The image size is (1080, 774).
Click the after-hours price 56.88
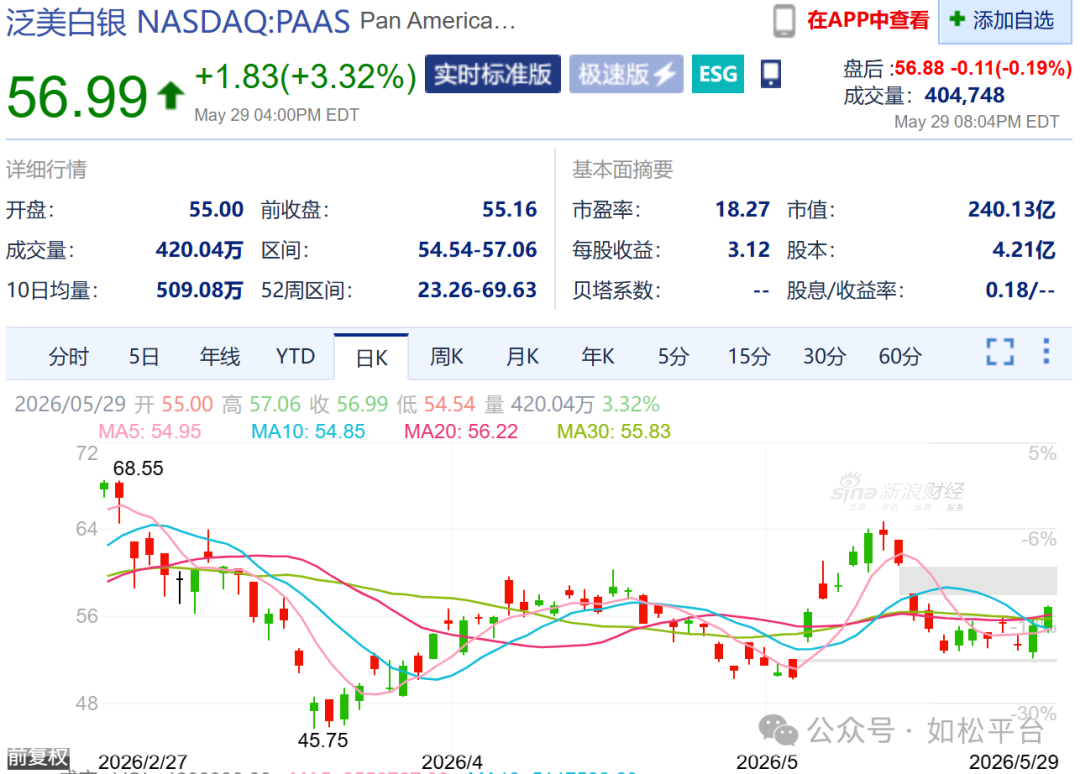coord(919,68)
